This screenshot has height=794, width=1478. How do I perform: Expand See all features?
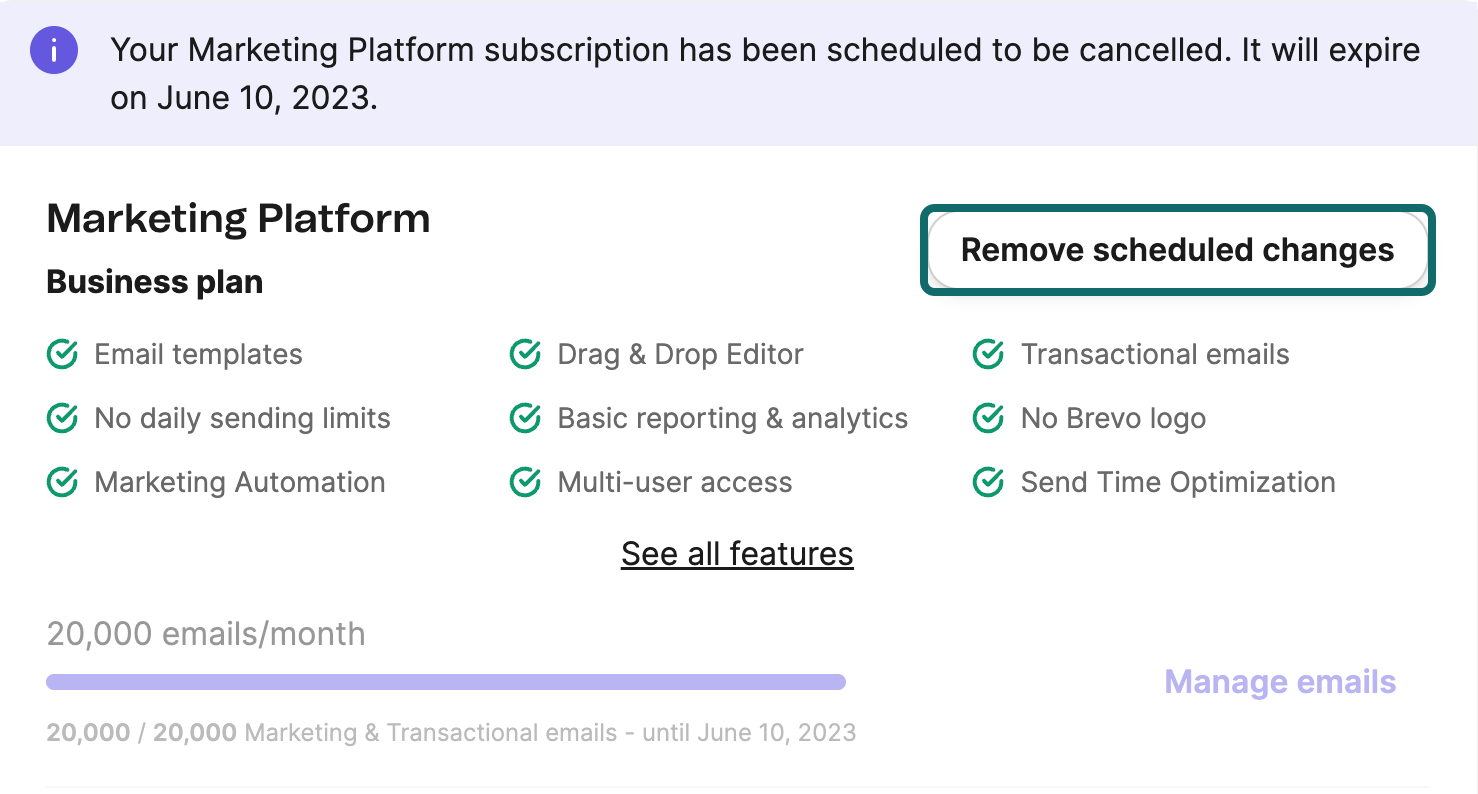click(x=737, y=553)
